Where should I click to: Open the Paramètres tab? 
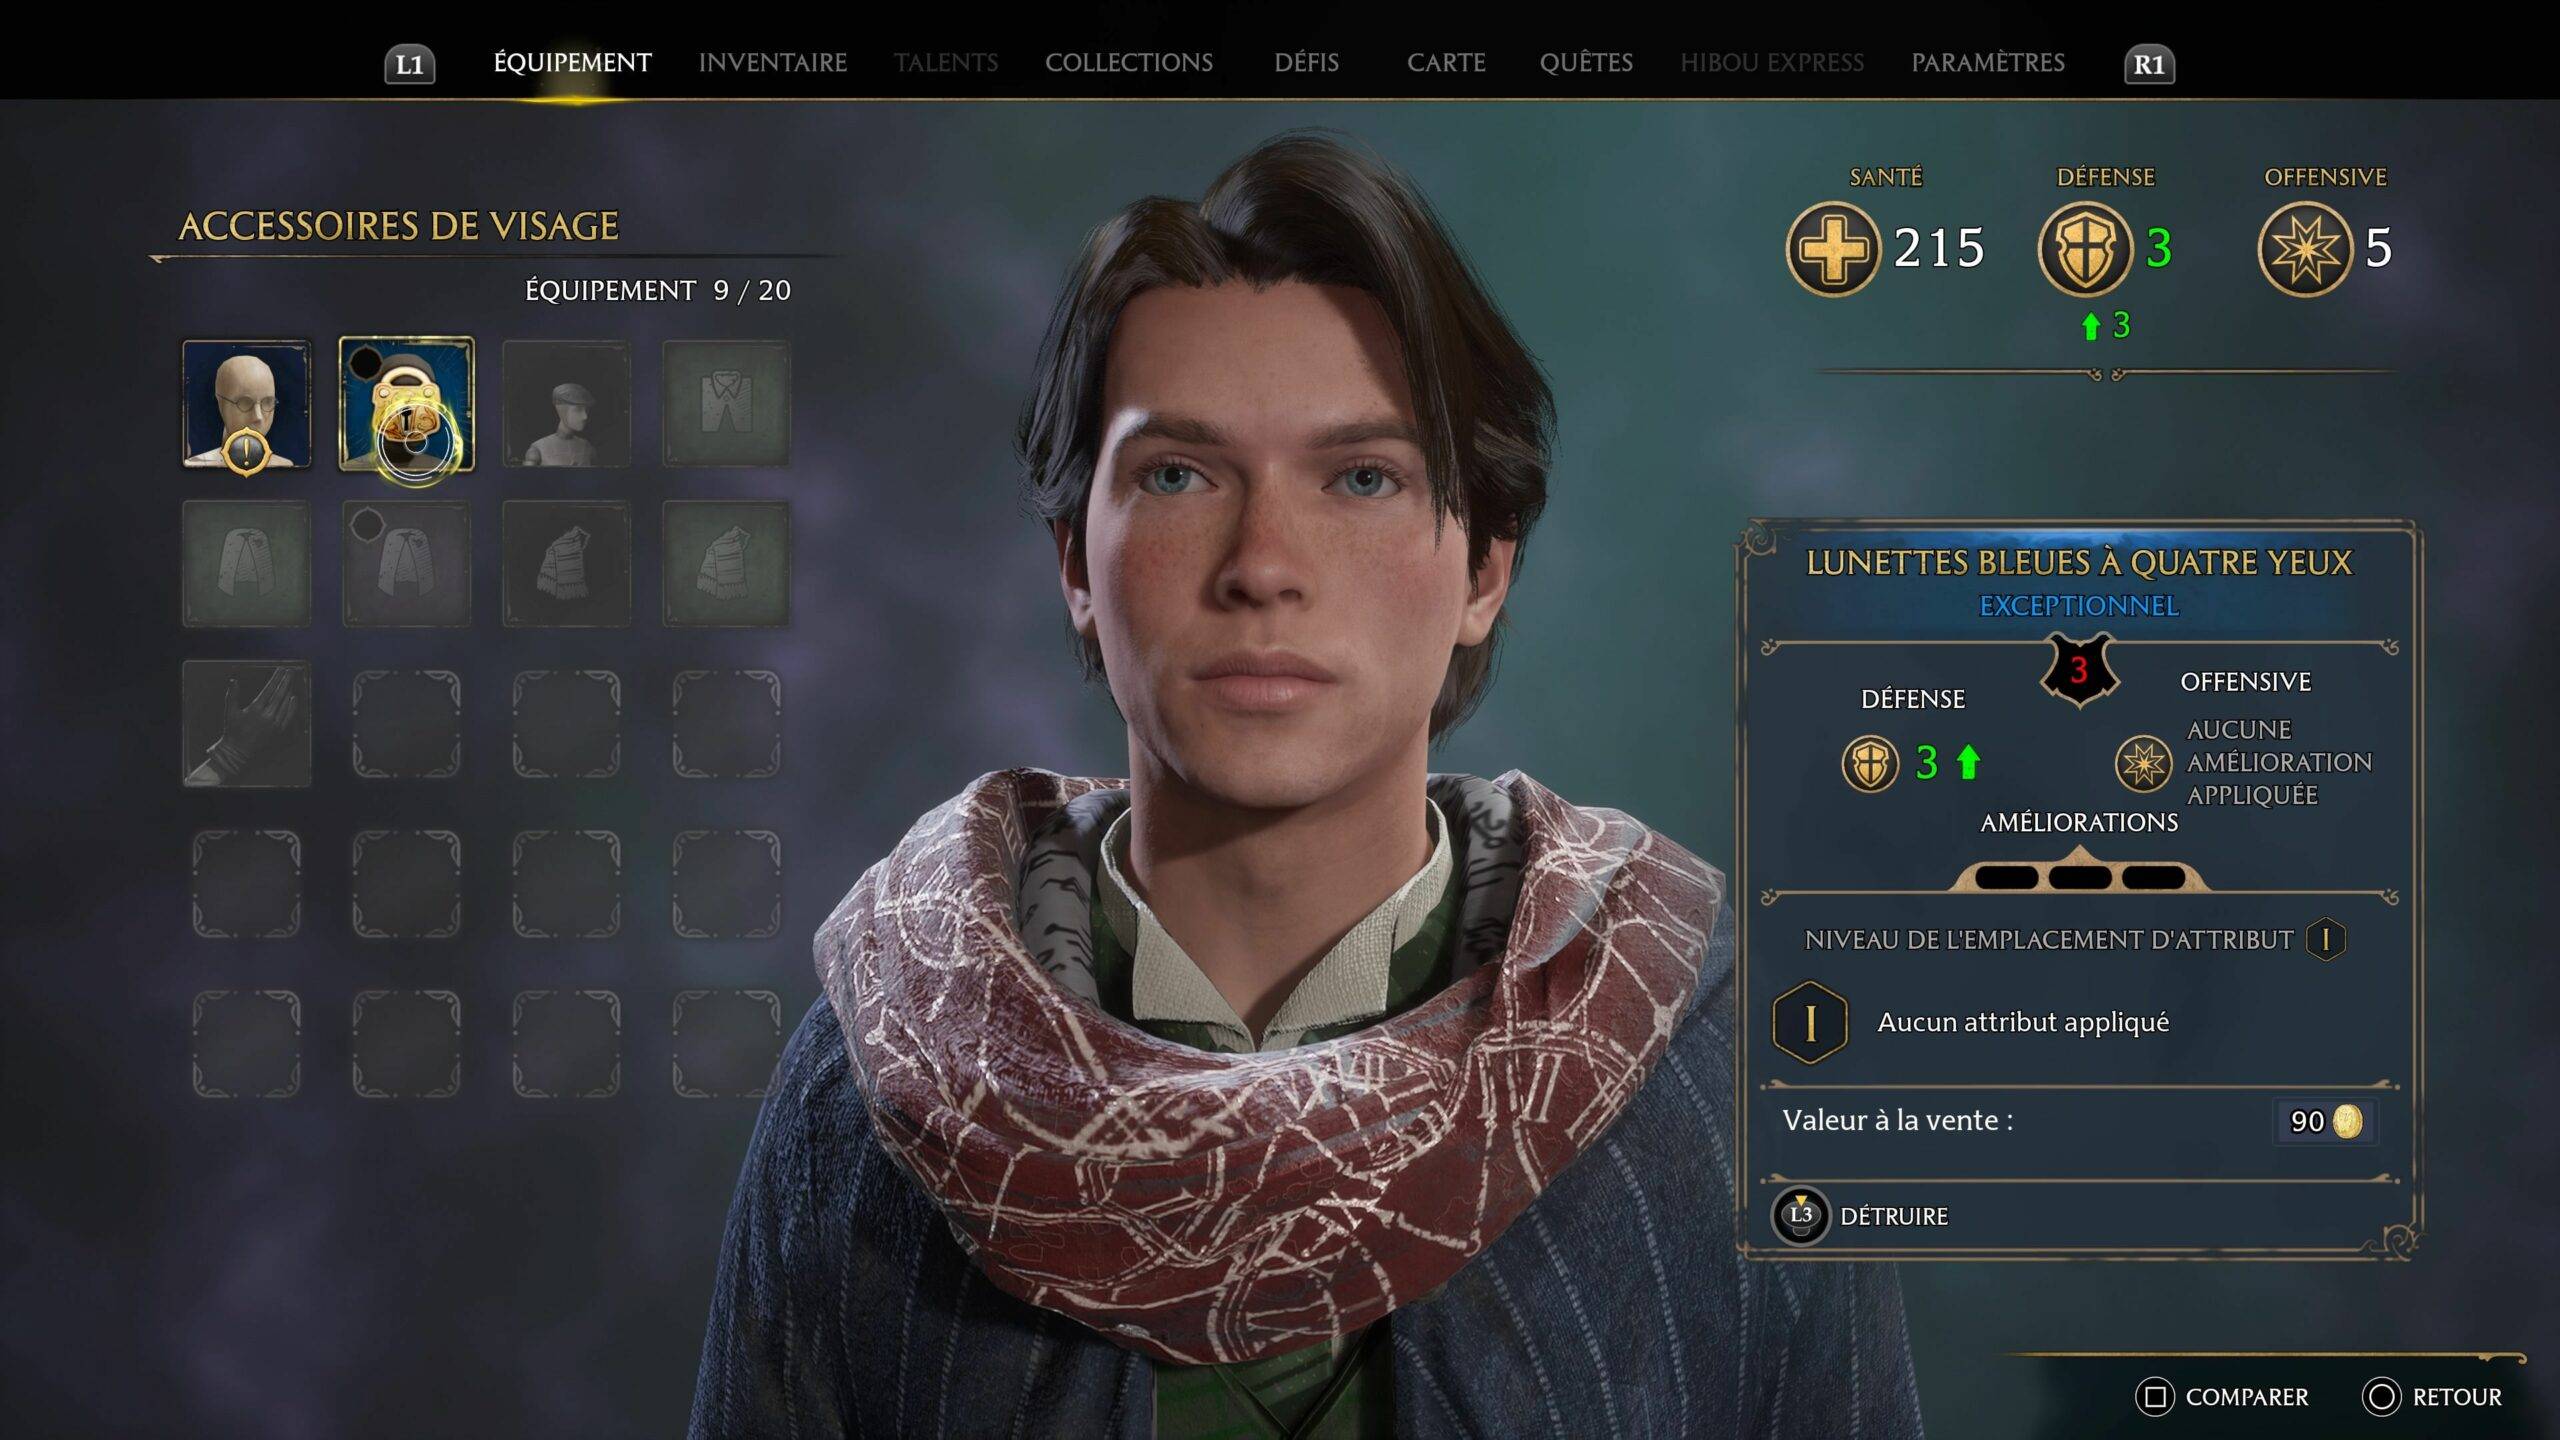[1988, 63]
